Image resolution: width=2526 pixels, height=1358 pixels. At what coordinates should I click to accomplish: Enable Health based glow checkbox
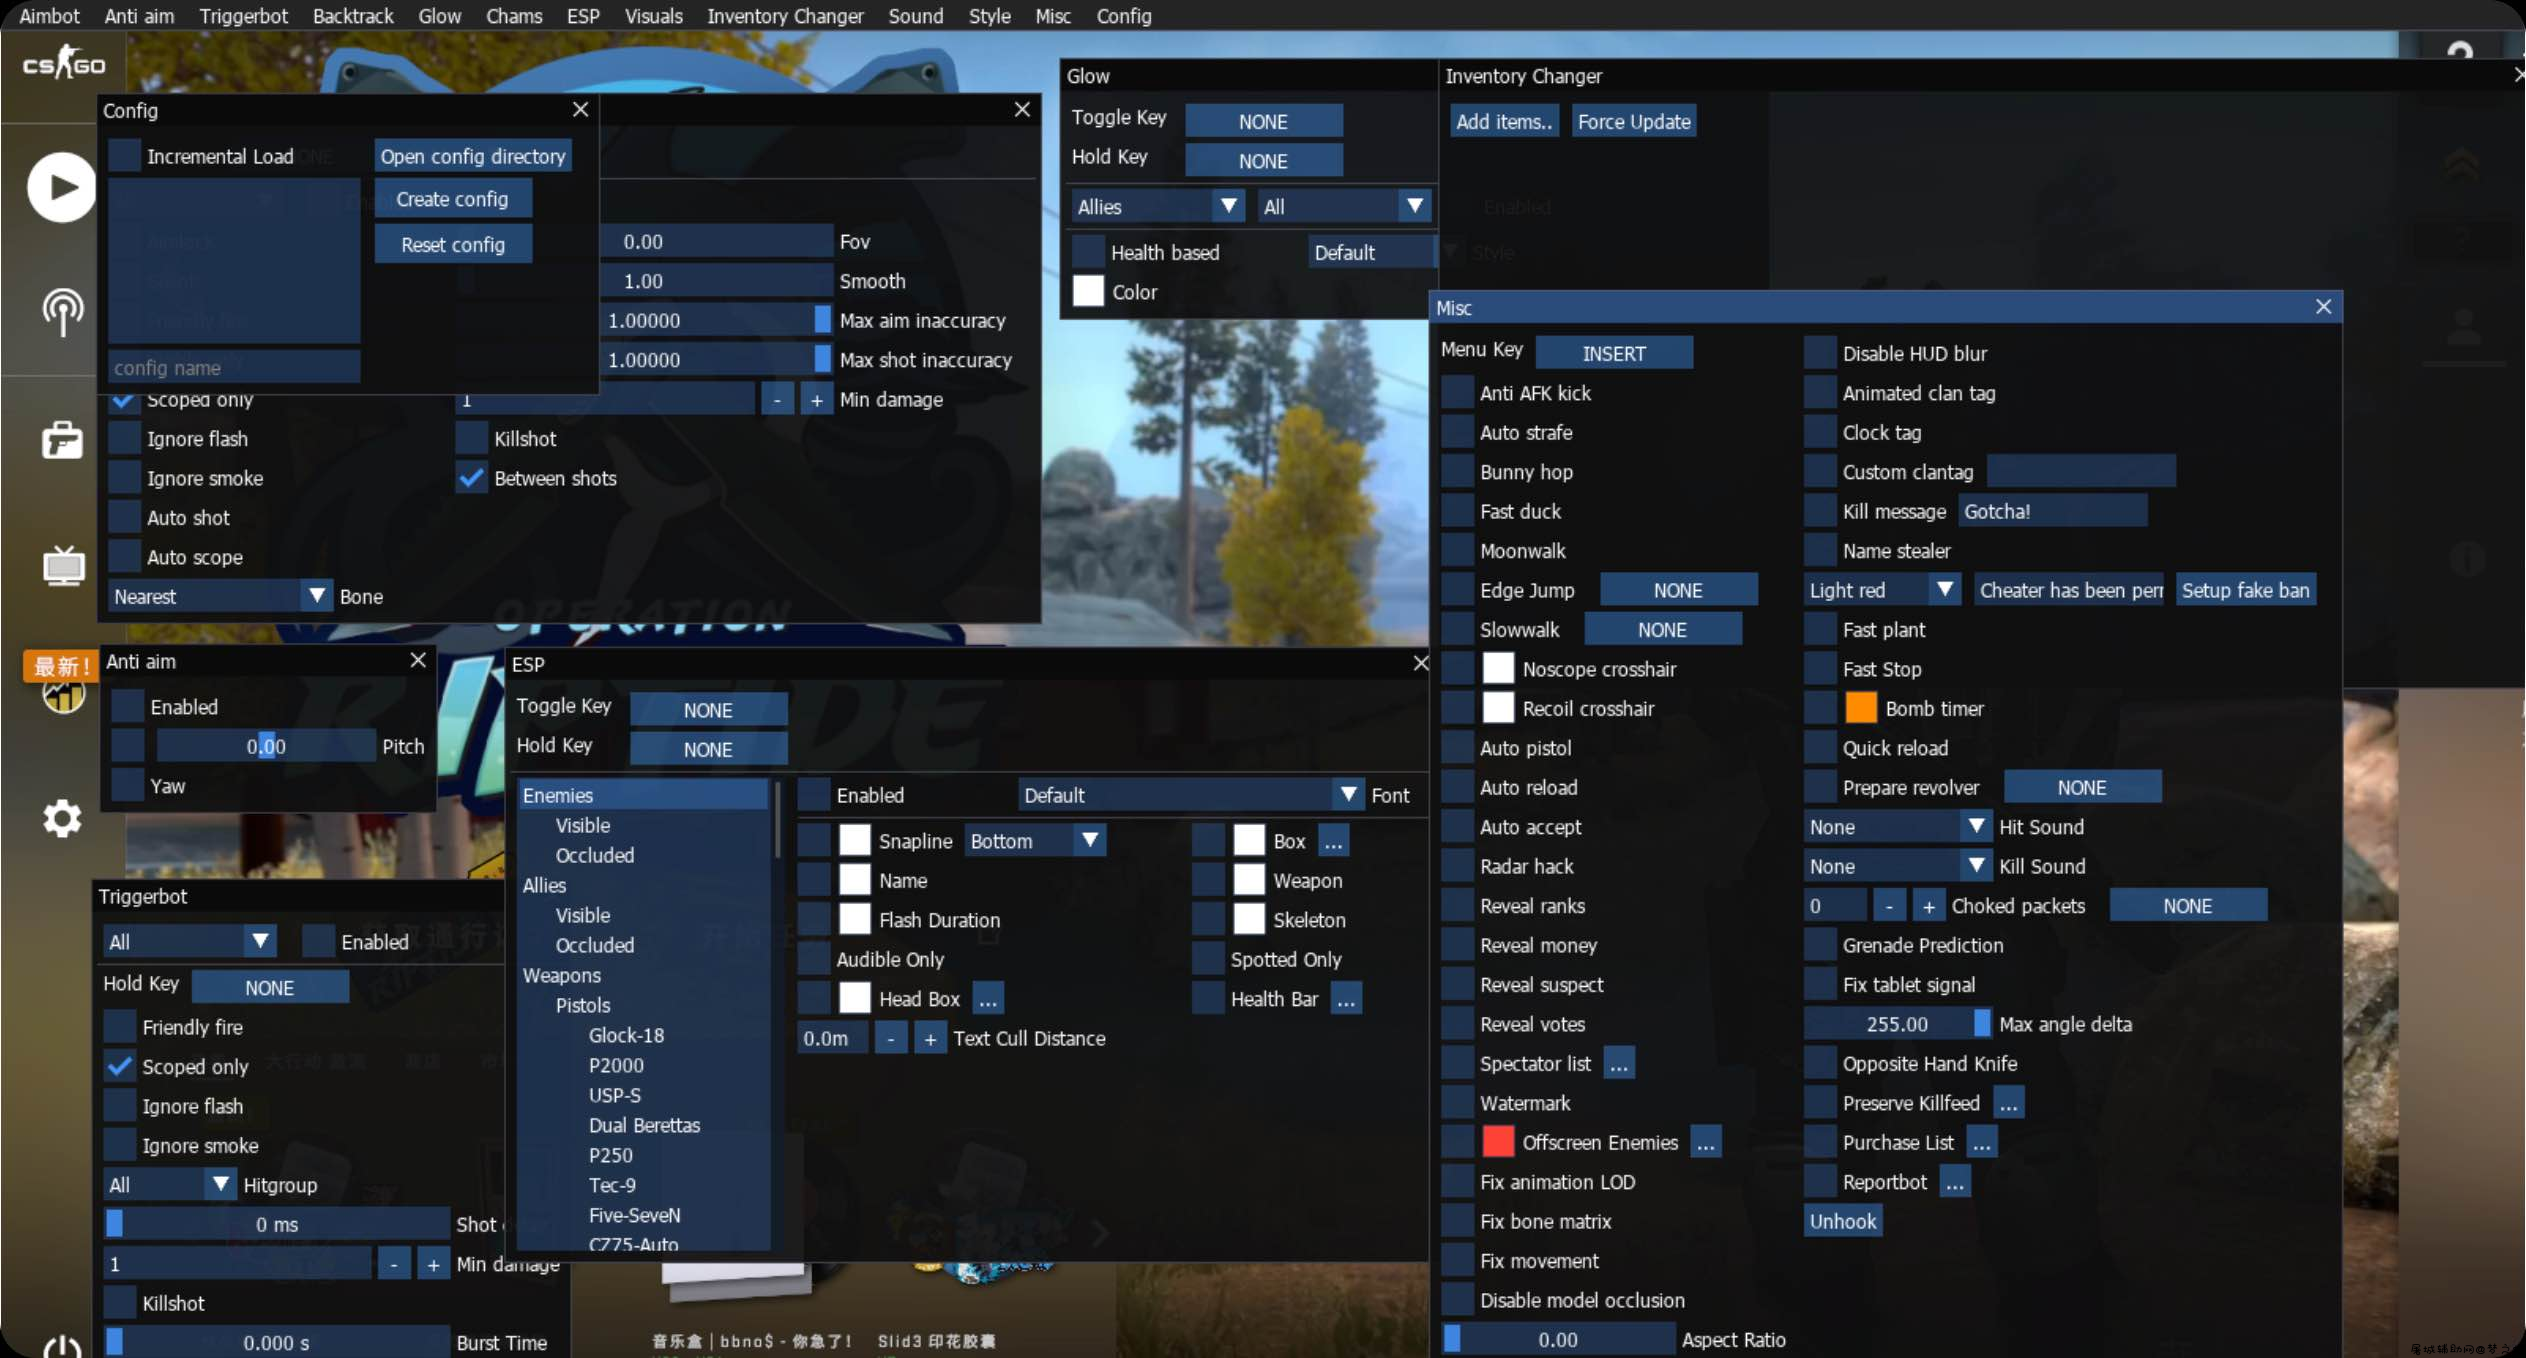click(x=1088, y=253)
